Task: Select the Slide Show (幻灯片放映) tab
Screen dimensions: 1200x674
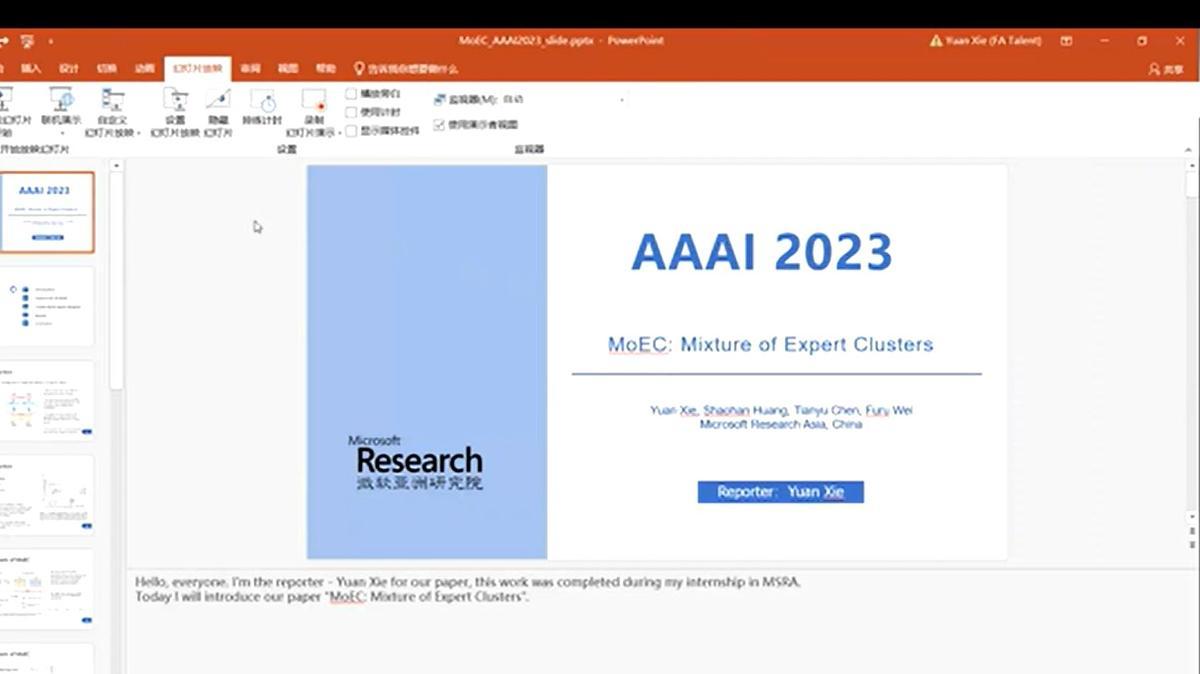Action: pos(197,69)
